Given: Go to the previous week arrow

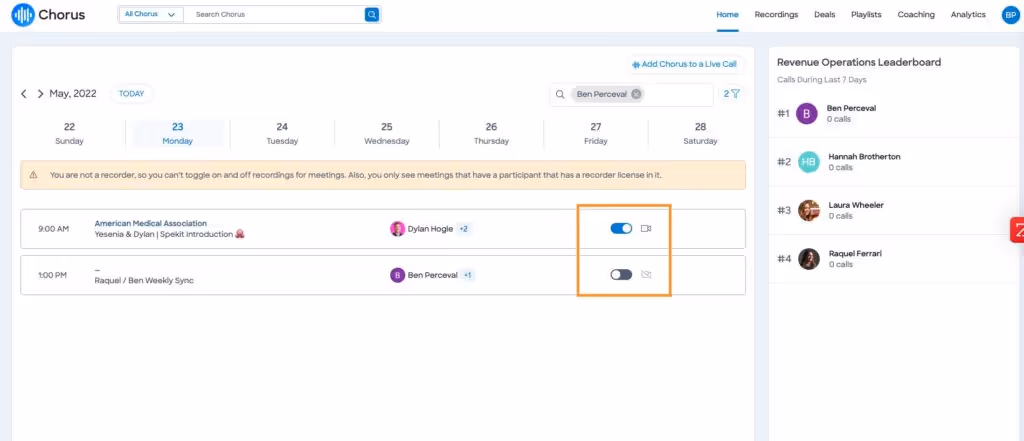Looking at the screenshot, I should coord(24,94).
